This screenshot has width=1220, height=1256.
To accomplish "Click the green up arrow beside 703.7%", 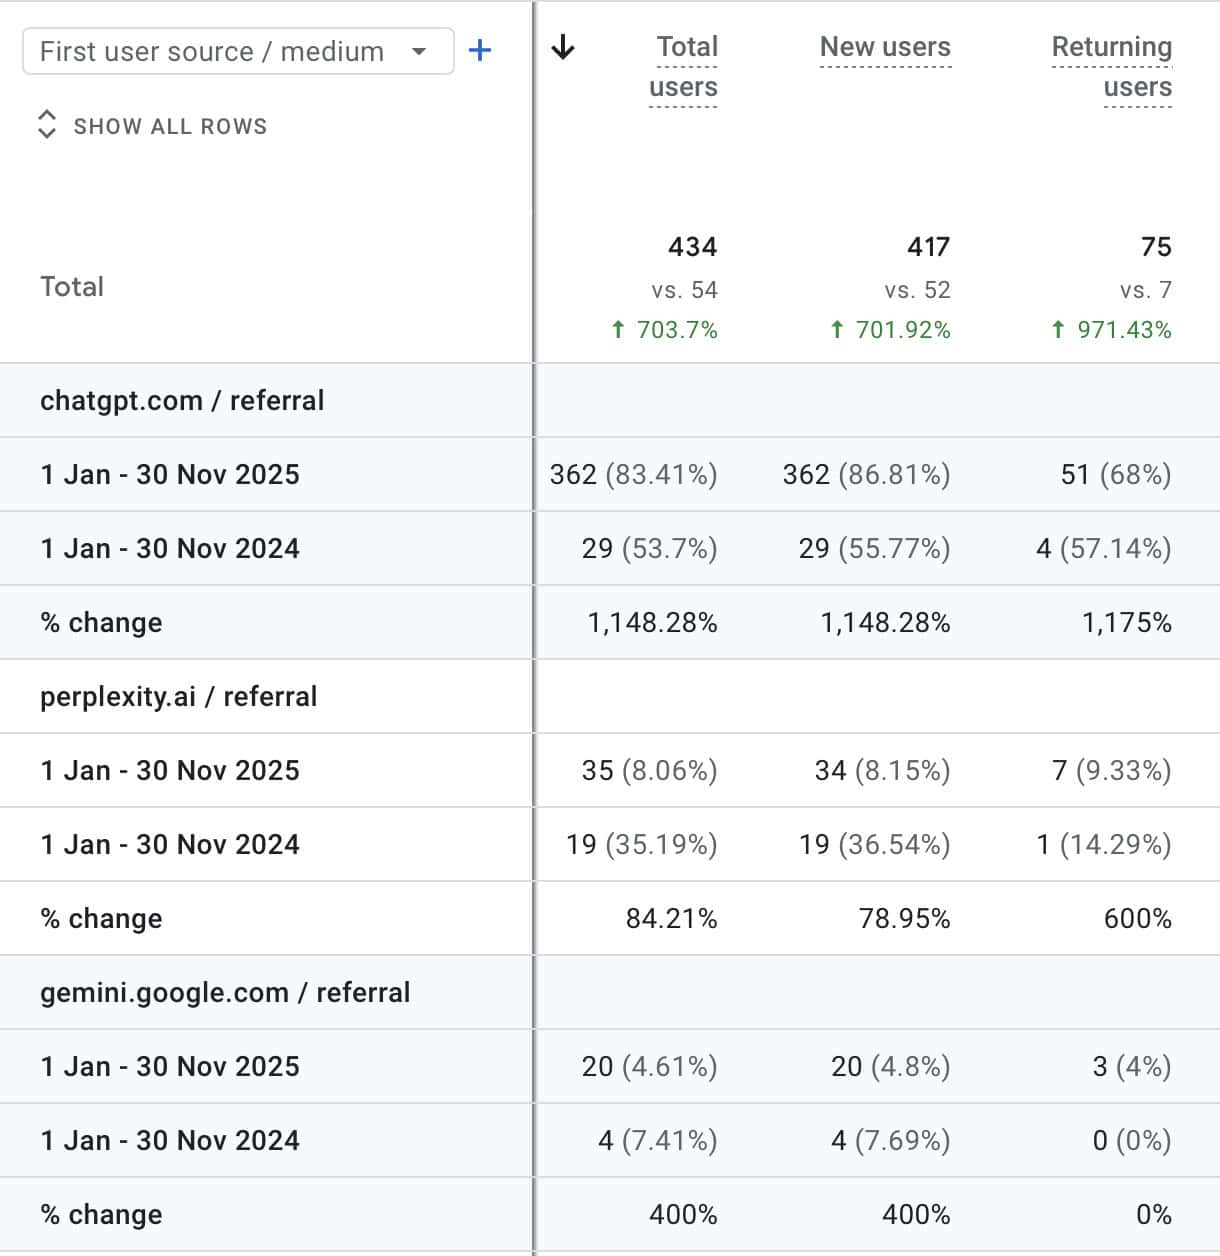I will pos(619,329).
